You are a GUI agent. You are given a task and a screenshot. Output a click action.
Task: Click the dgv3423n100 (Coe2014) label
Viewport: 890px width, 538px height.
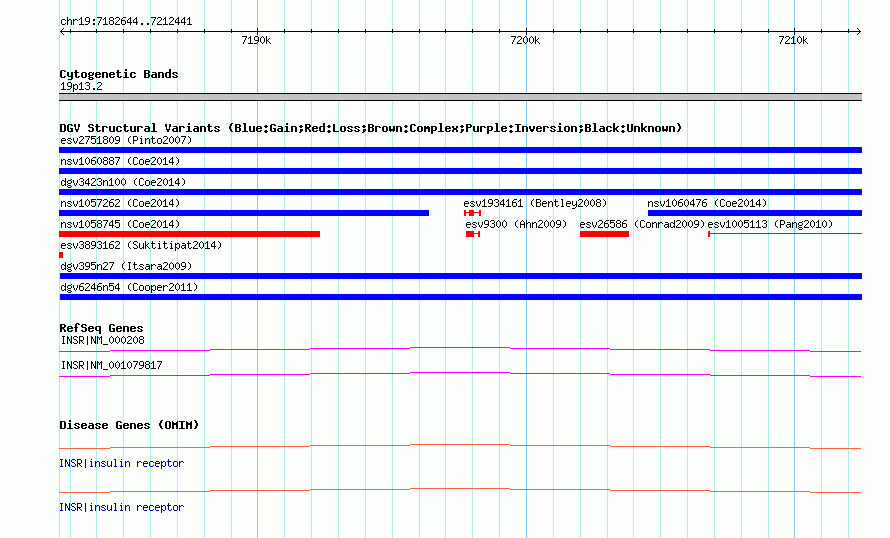click(x=123, y=182)
